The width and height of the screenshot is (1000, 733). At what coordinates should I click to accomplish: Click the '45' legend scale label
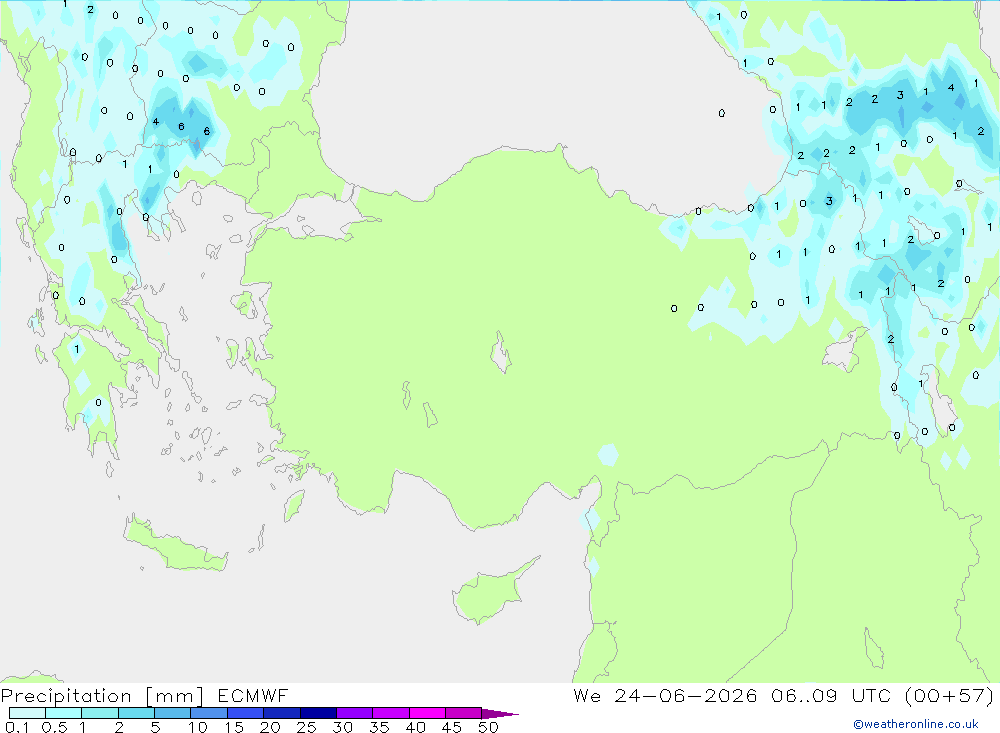click(452, 727)
